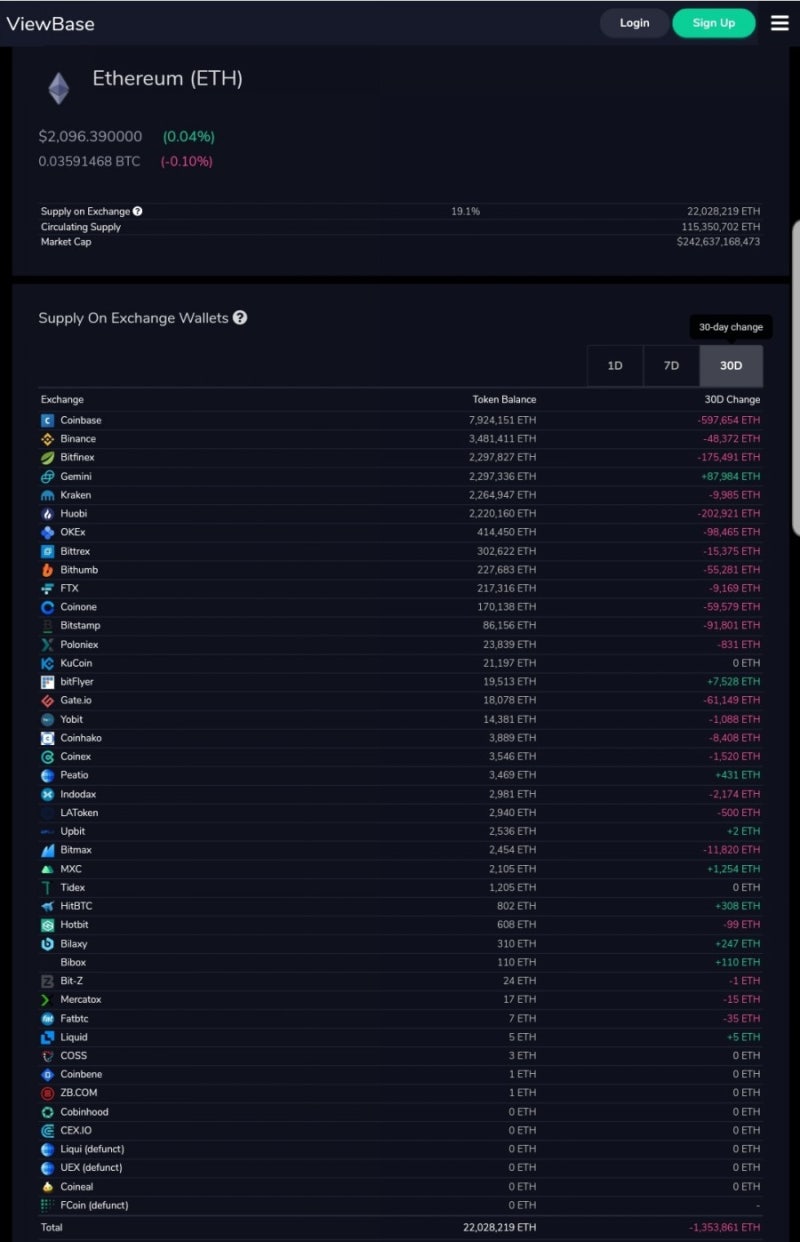Open the ViewBase home link
Image resolution: width=800 pixels, height=1242 pixels.
coord(51,23)
